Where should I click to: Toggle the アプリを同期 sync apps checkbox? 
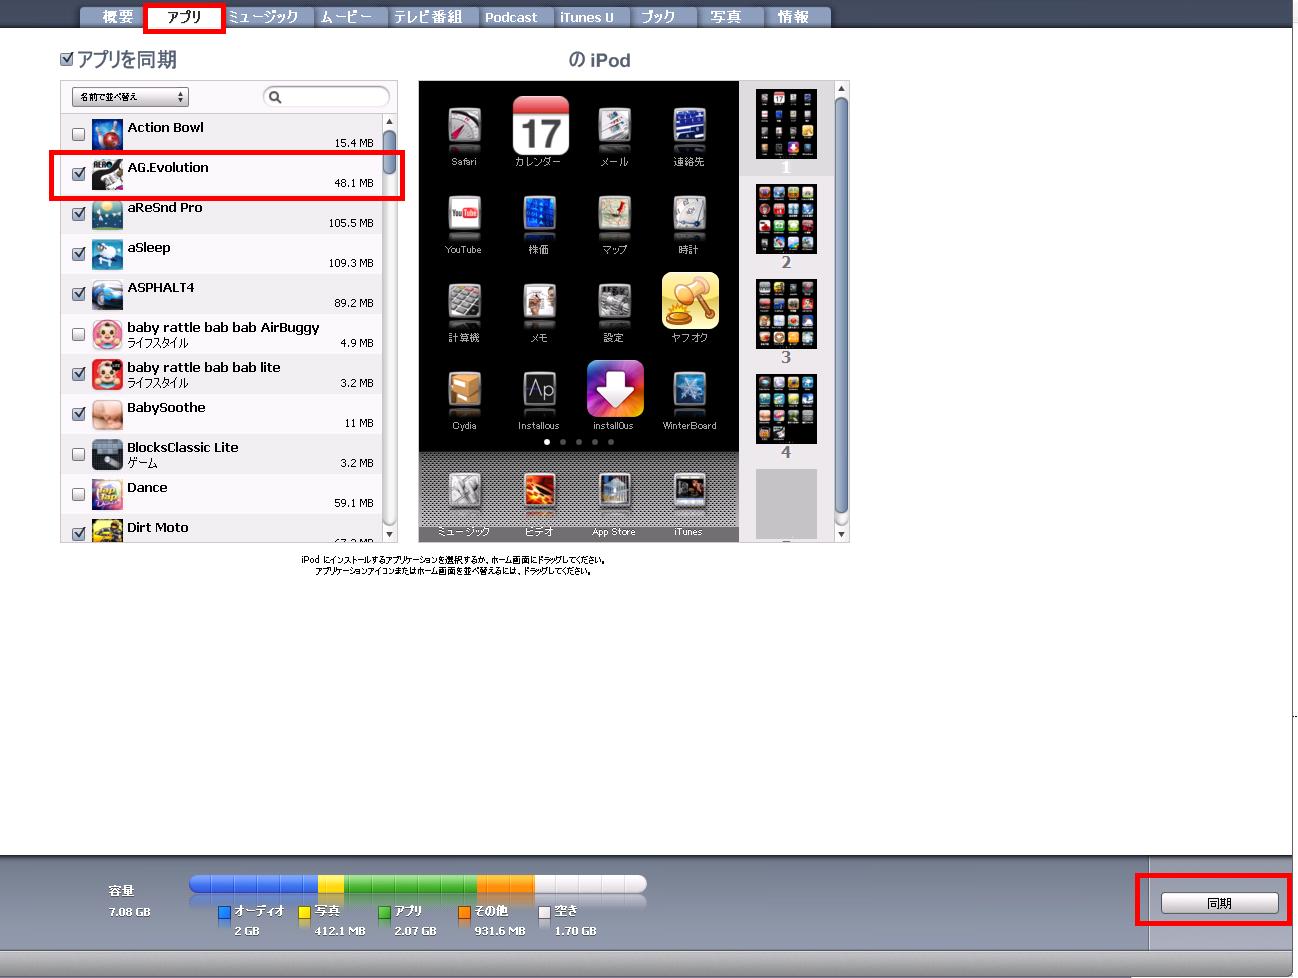[x=67, y=60]
